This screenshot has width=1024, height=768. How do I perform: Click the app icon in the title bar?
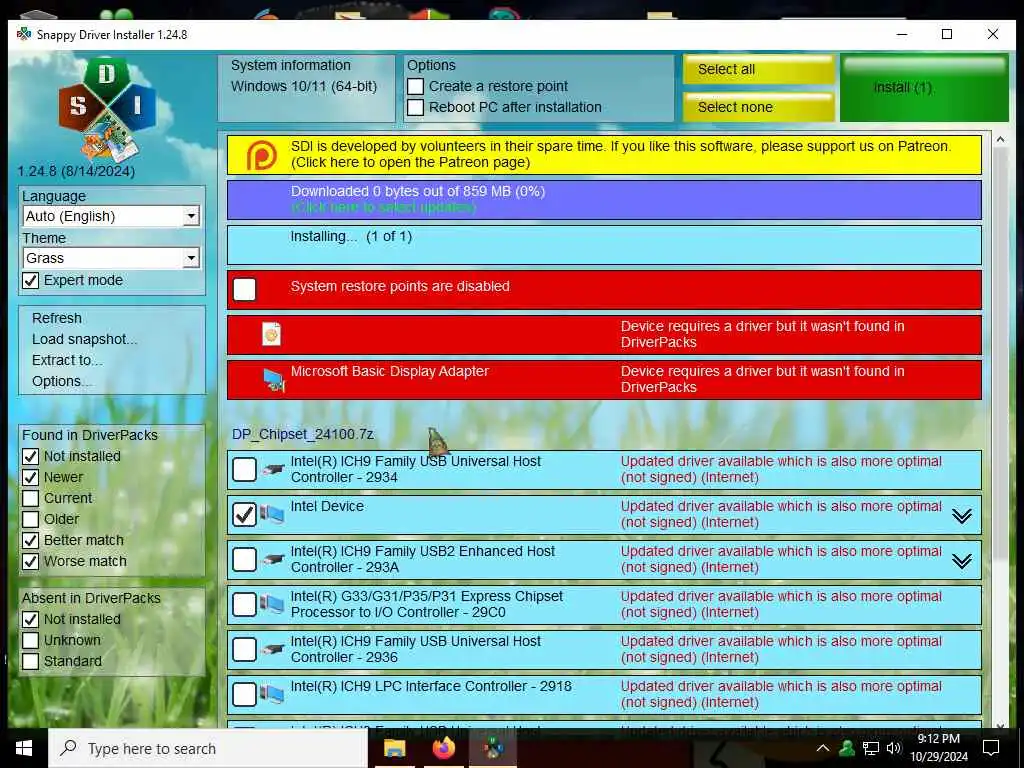[24, 34]
